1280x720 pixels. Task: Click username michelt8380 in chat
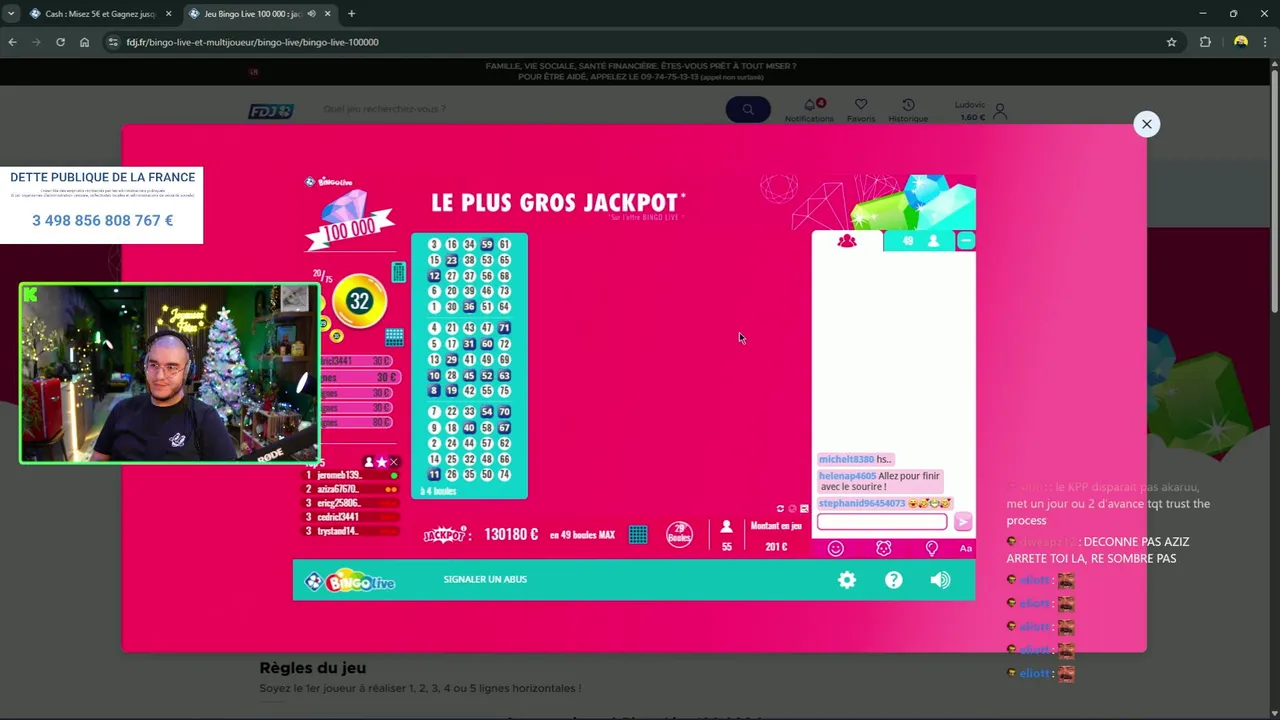[846, 459]
